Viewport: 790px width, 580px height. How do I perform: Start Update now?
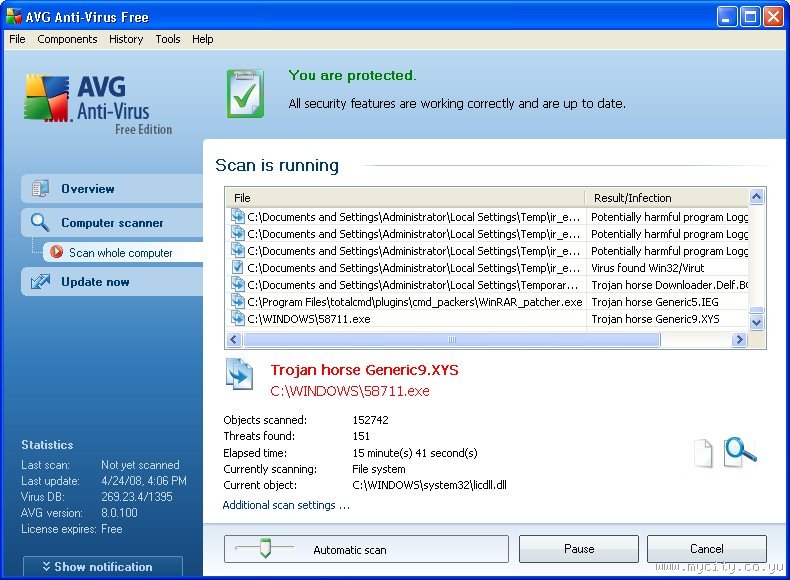click(112, 282)
